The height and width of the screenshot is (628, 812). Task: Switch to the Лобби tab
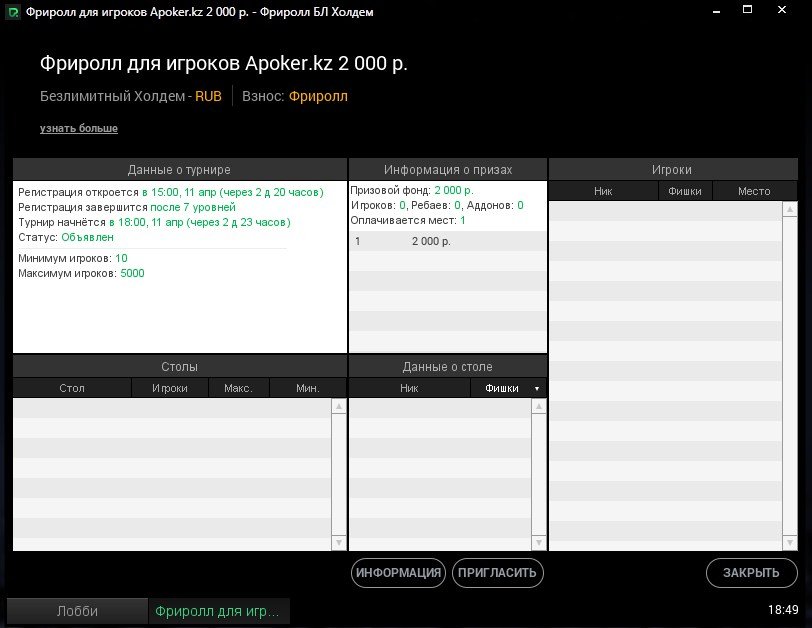[x=77, y=610]
